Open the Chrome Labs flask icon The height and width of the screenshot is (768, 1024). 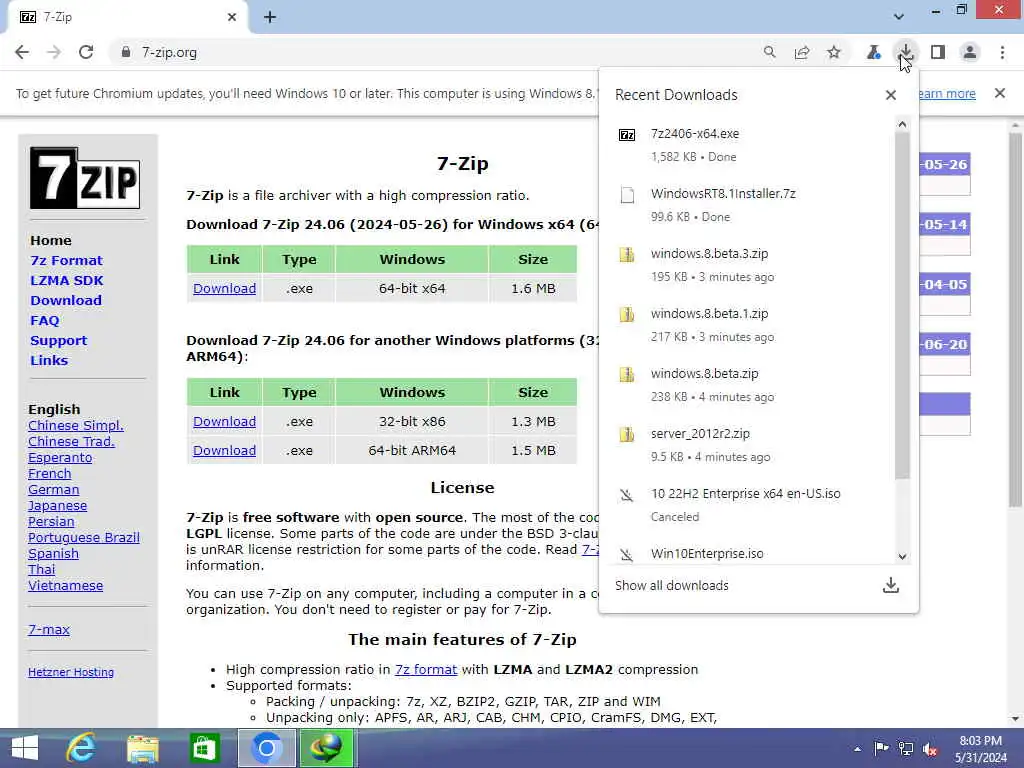[874, 52]
